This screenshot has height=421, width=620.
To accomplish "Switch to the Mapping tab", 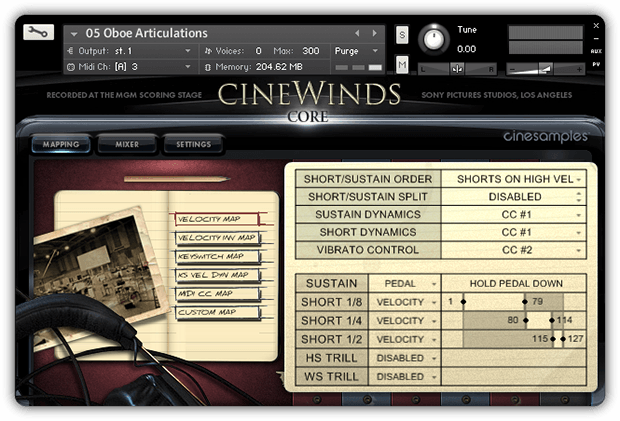I will [x=61, y=144].
